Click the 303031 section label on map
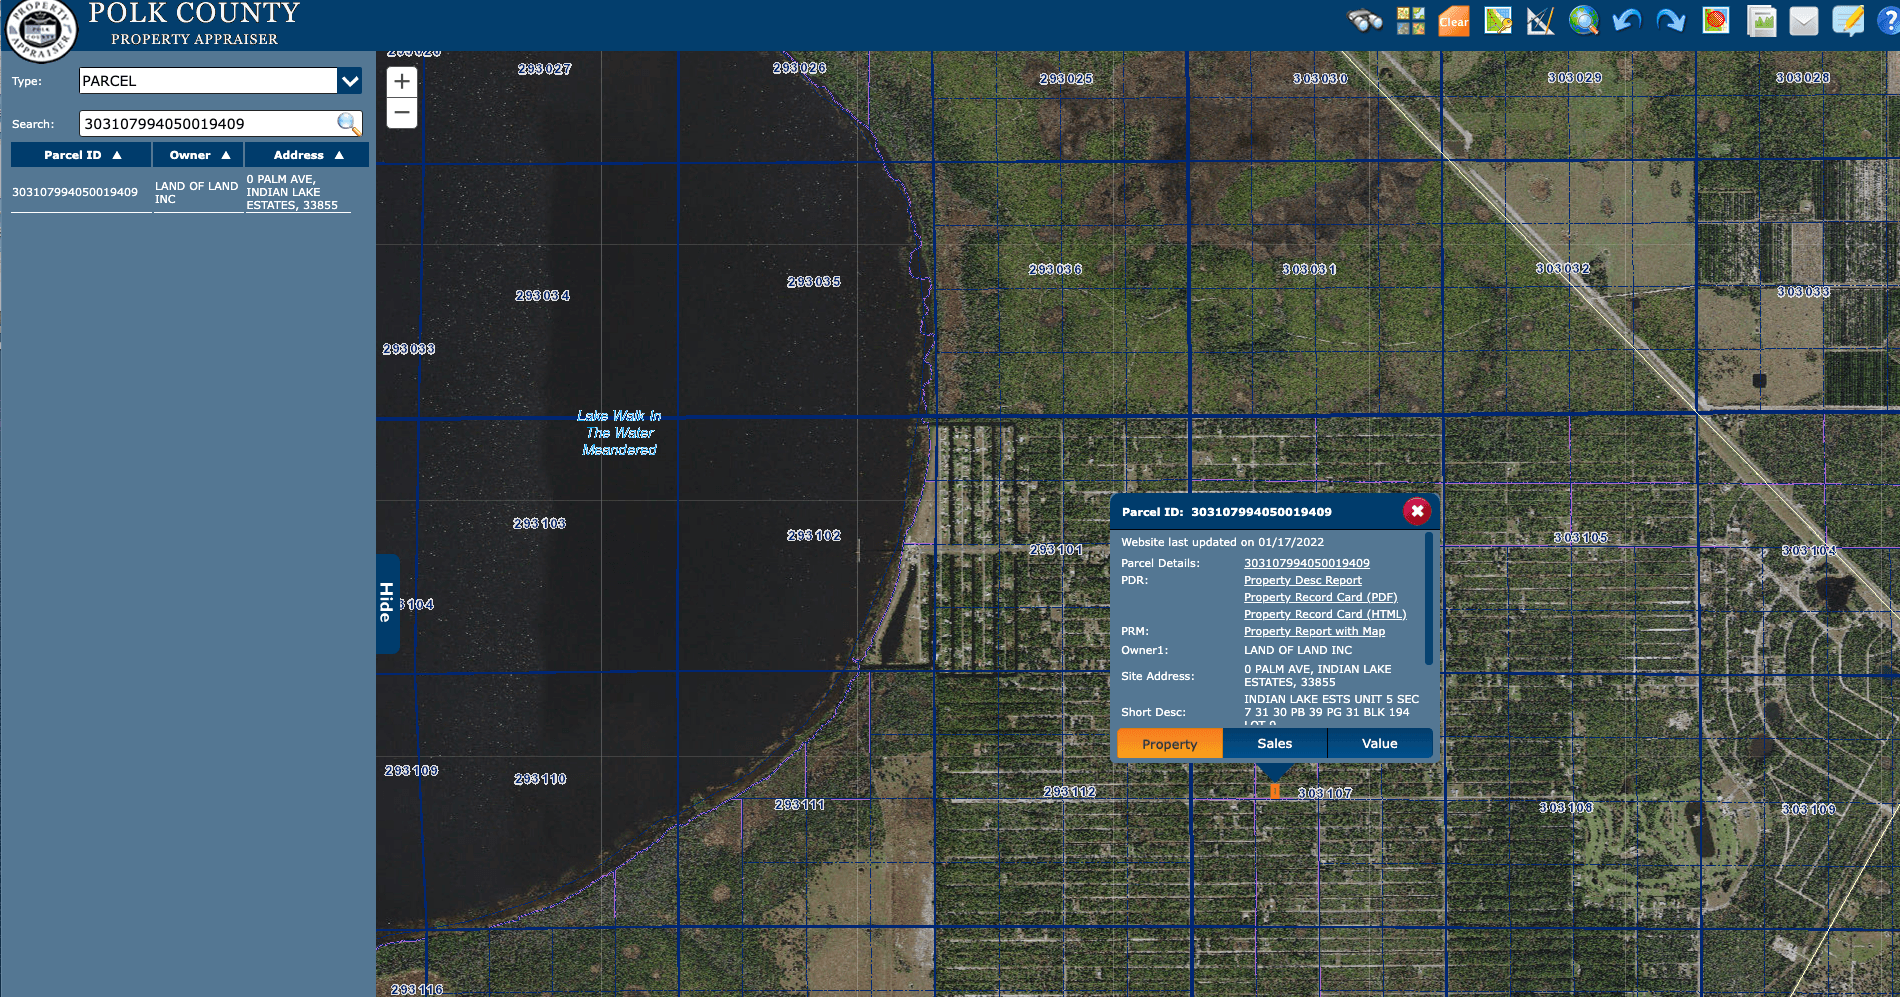Viewport: 1900px width, 997px height. point(1310,270)
